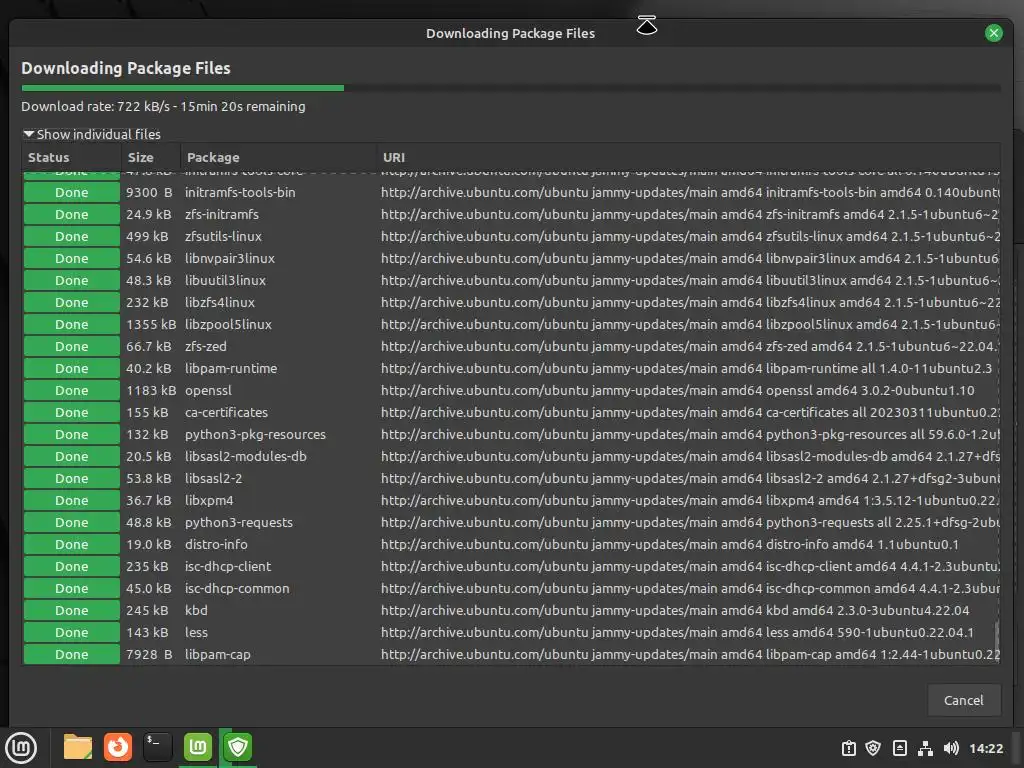
Task: Select the distro-info package row
Action: 511,544
